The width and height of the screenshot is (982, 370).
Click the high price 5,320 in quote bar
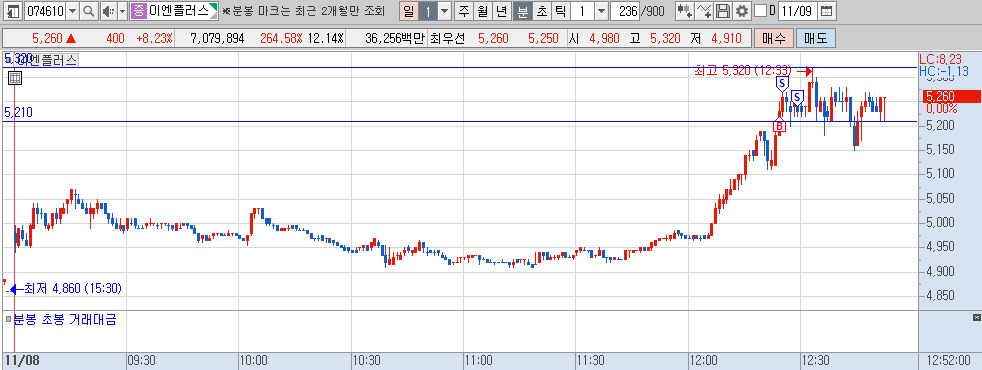pos(664,39)
